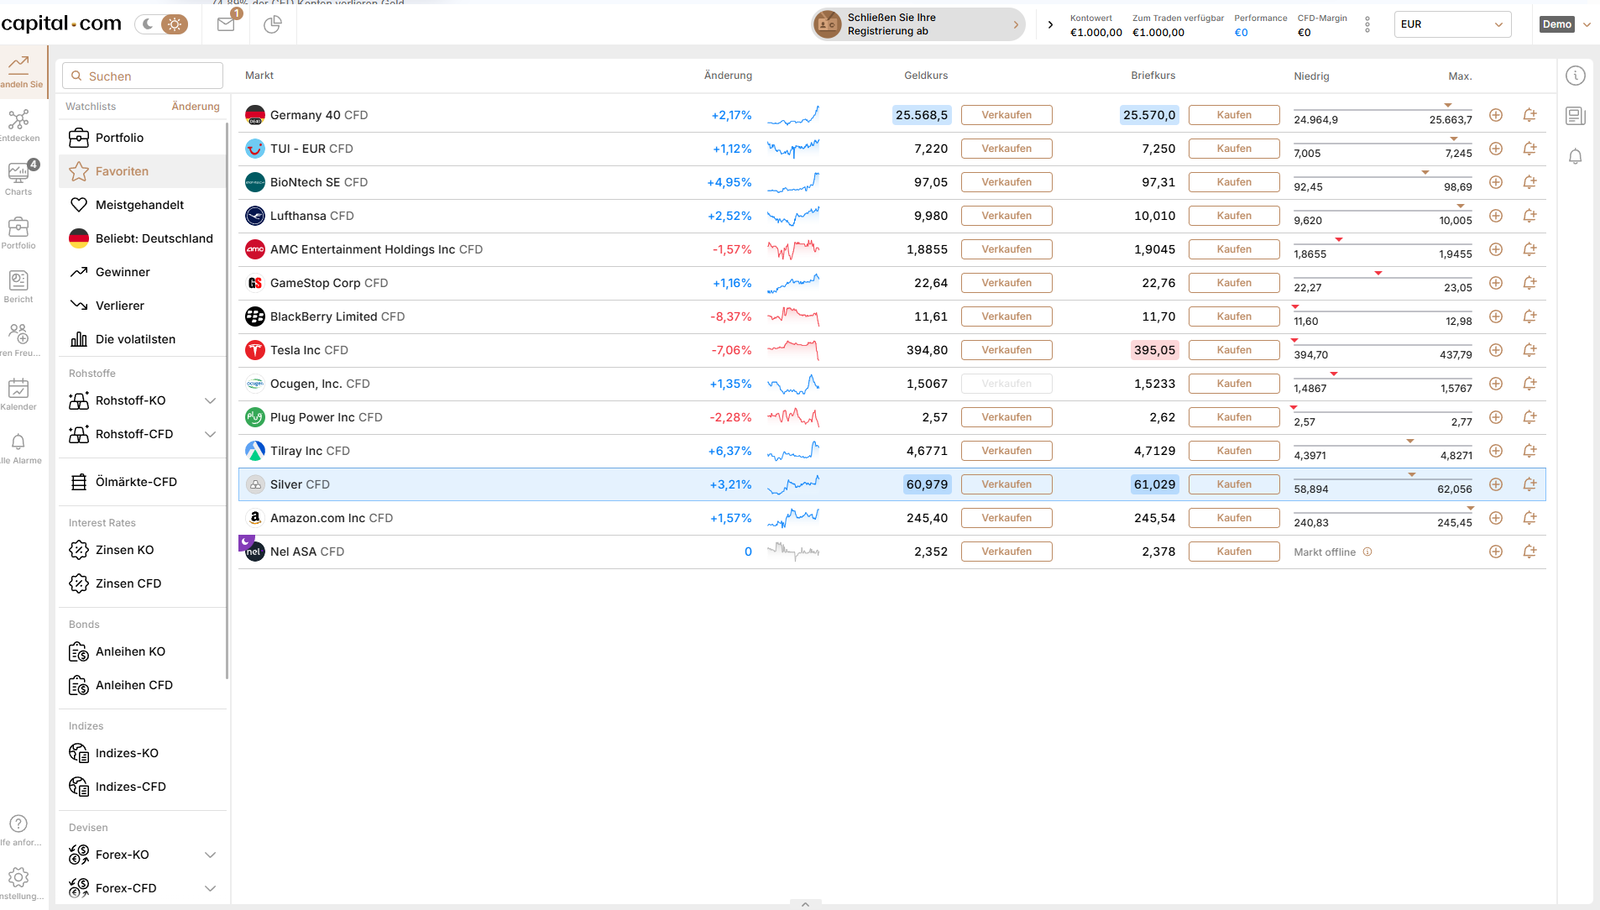Click Kaufen for BioNTech SE CFD
The image size is (1600, 910).
[1234, 182]
